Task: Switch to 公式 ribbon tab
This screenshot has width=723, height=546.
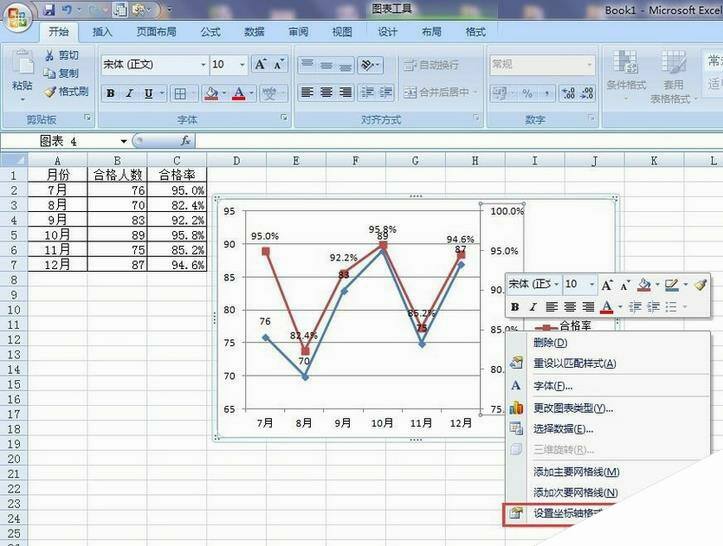Action: click(x=210, y=32)
